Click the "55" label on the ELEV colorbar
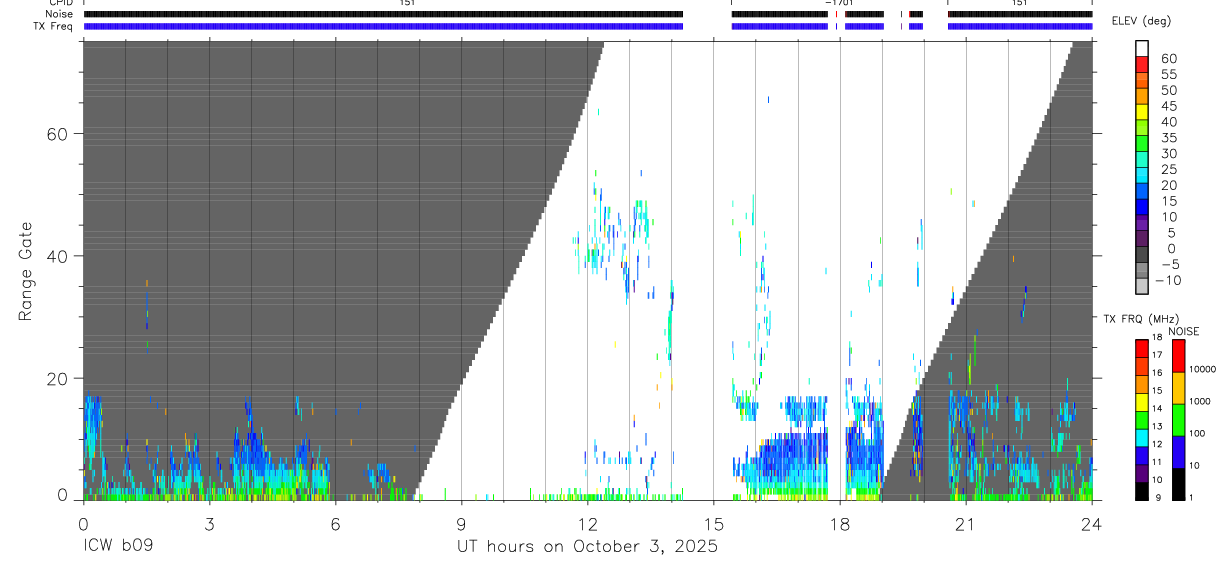Screen dimensions: 1228x567 pos(1168,75)
